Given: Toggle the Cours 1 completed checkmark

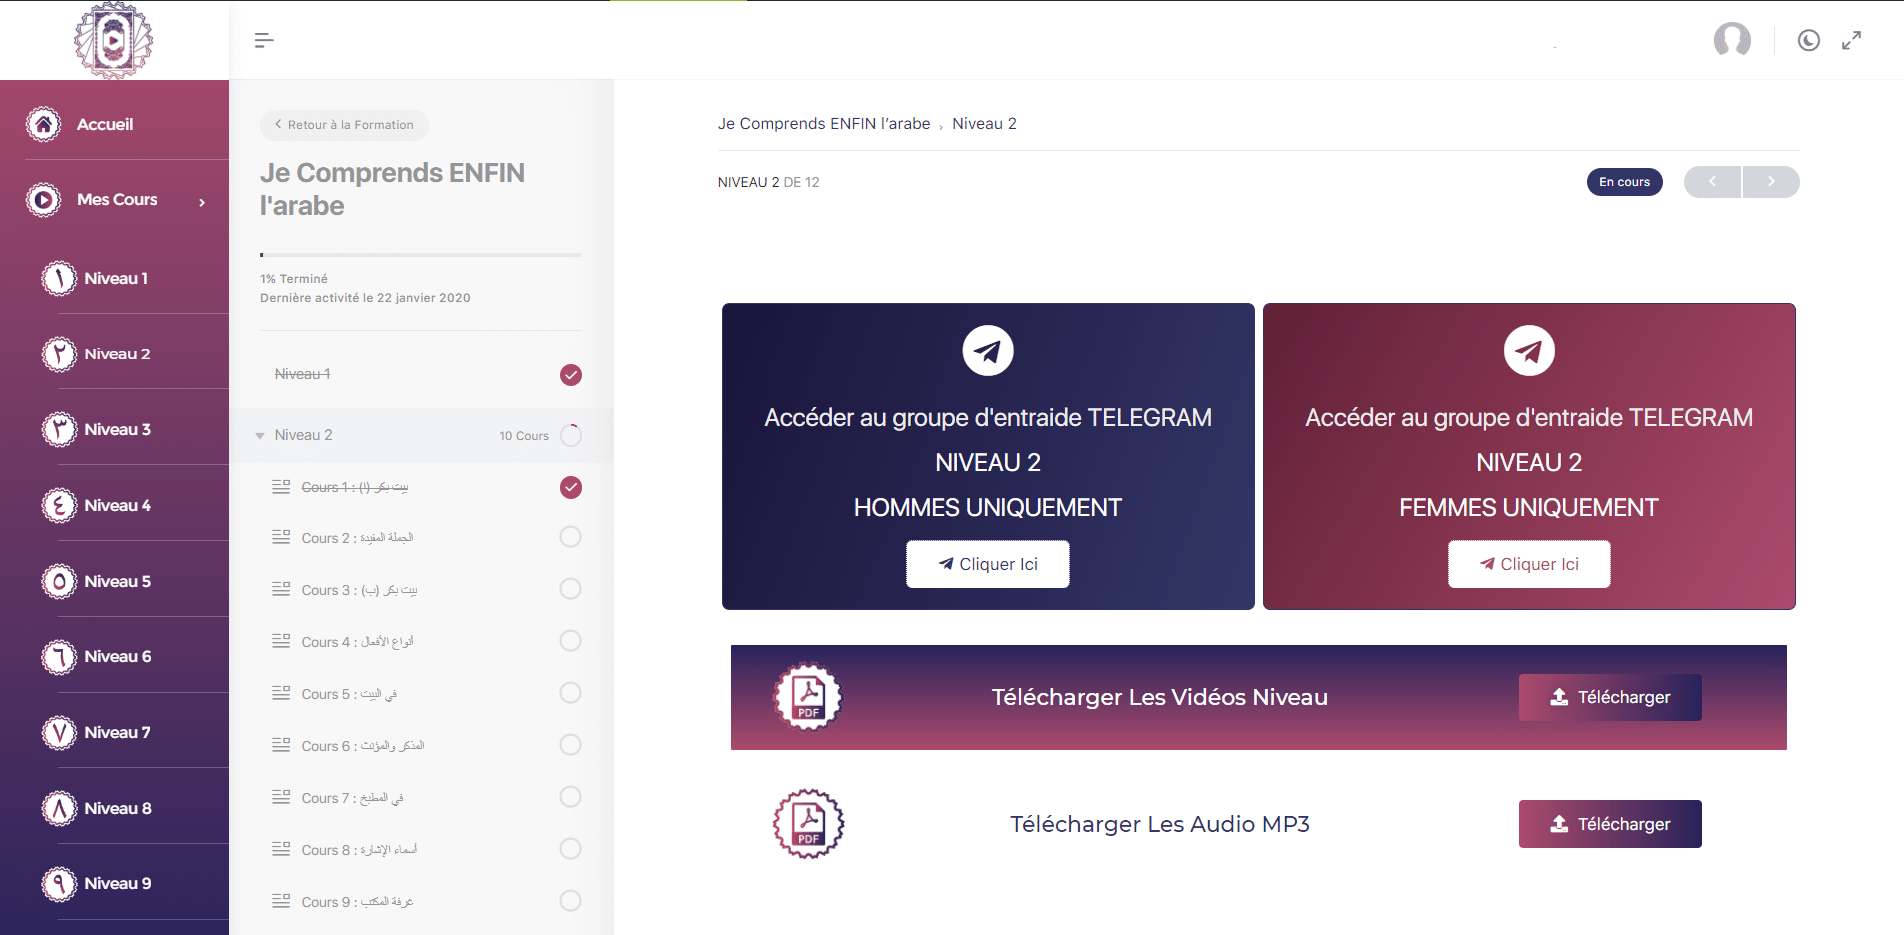Looking at the screenshot, I should (570, 487).
